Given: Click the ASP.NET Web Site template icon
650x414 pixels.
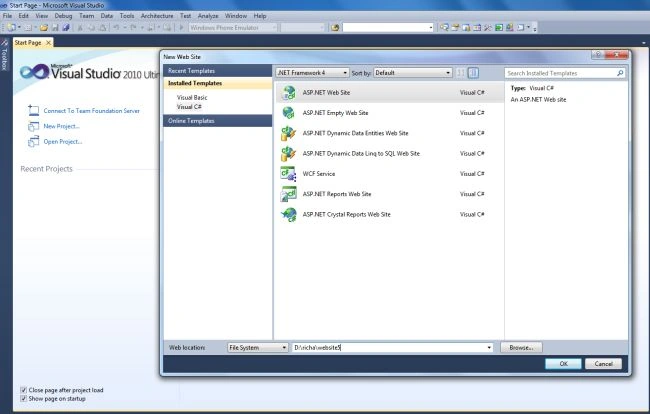Looking at the screenshot, I should [x=289, y=92].
